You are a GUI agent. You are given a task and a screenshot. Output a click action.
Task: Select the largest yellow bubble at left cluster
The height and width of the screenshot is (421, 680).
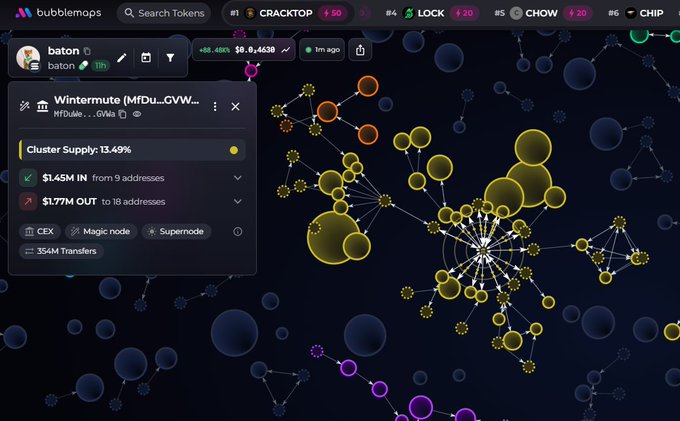pos(333,238)
